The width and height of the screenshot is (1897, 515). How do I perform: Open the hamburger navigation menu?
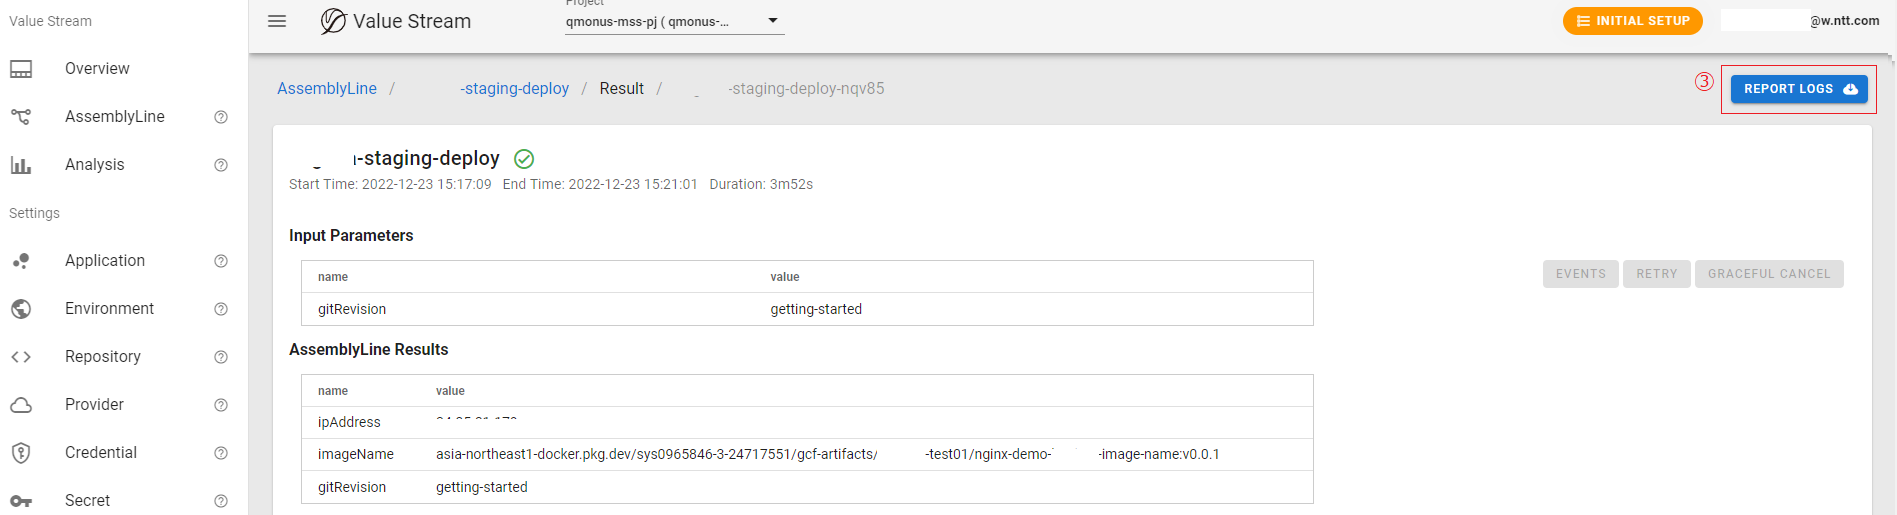pyautogui.click(x=277, y=21)
